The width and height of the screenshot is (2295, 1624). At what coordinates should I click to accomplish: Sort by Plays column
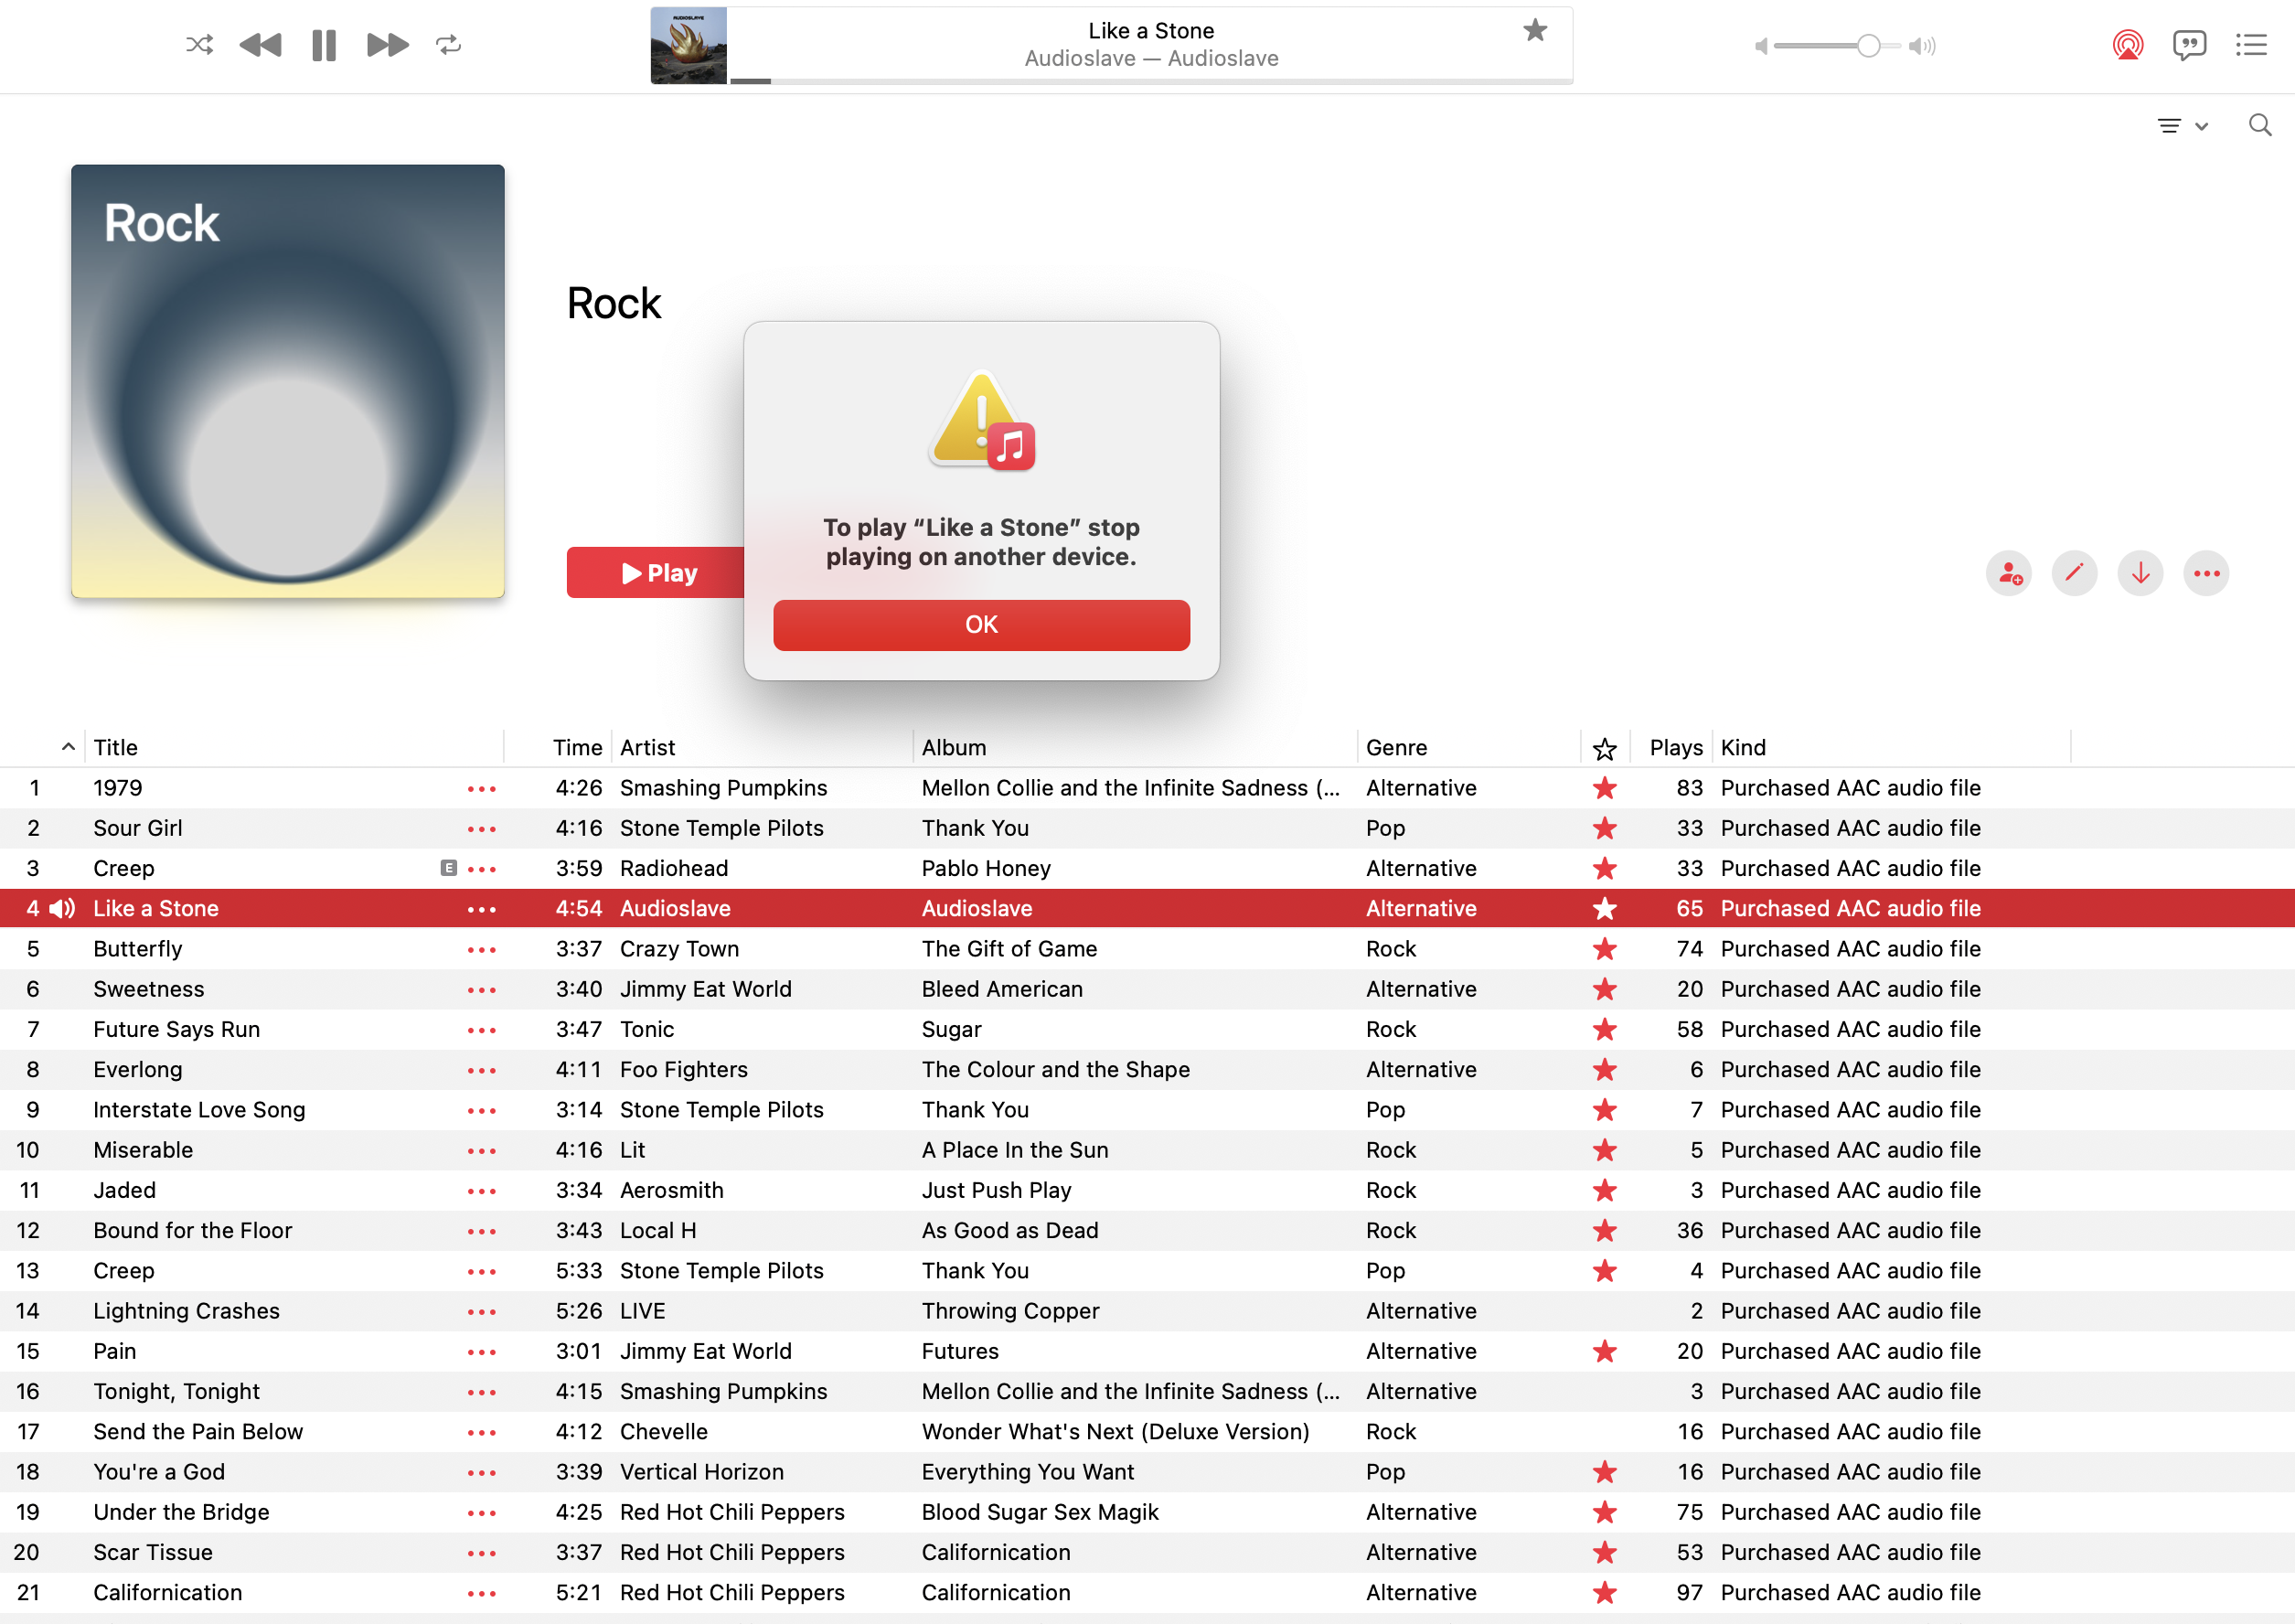pos(1676,748)
